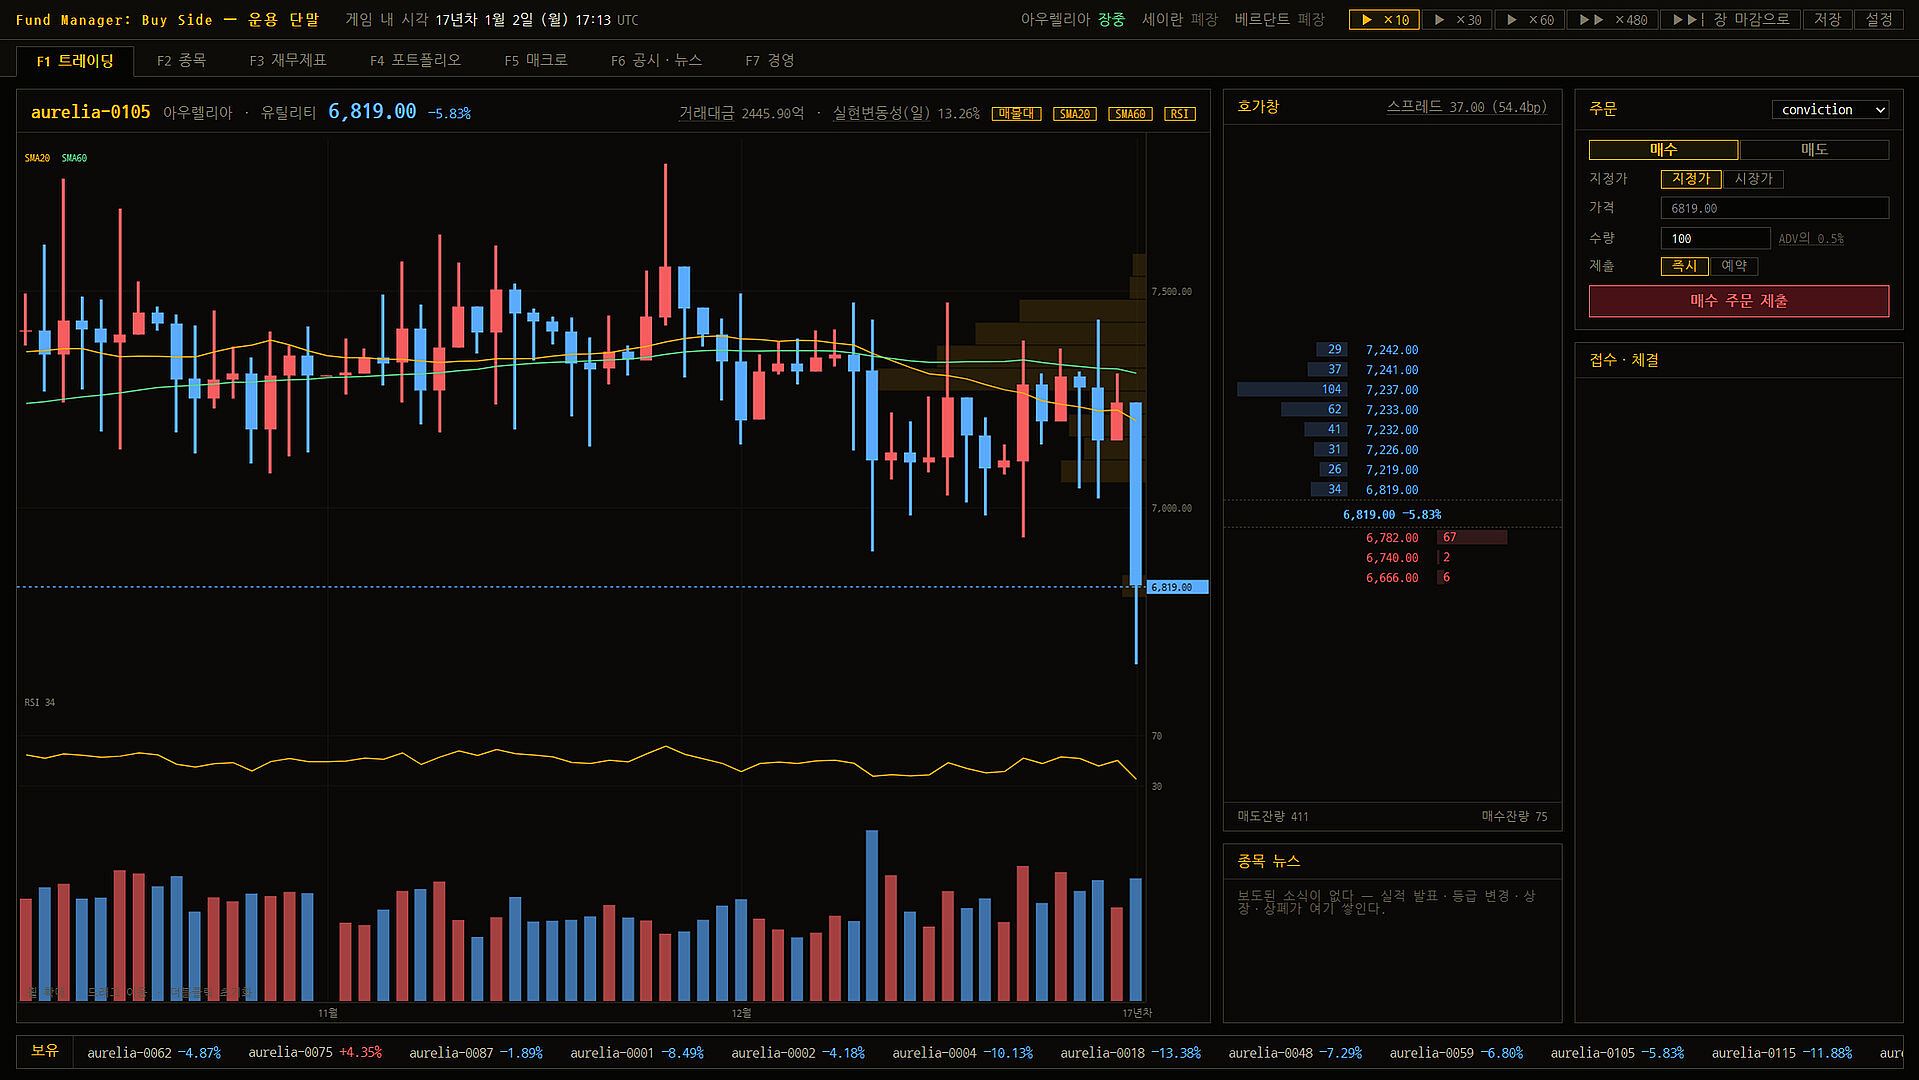Select aurelia-0075 in holdings ticker bar
The height and width of the screenshot is (1080, 1919).
[x=315, y=1053]
